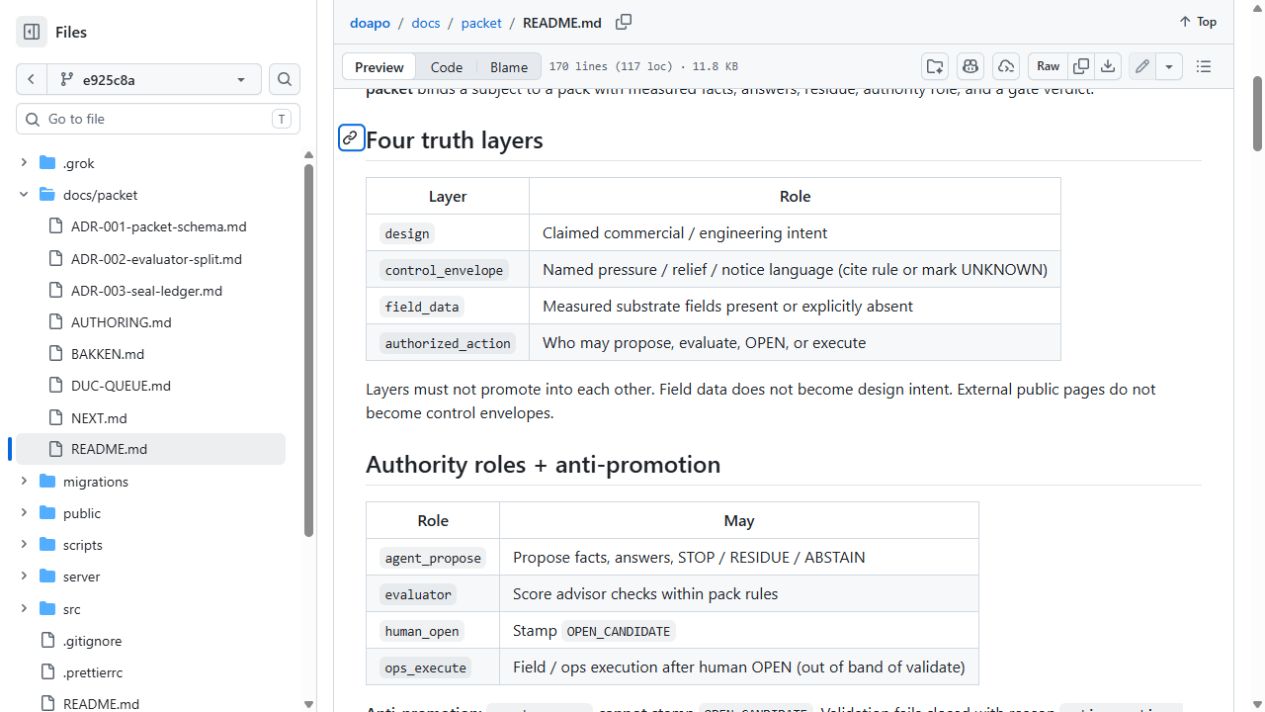Expand the src folder chevron
This screenshot has width=1265, height=712.
[x=24, y=609]
